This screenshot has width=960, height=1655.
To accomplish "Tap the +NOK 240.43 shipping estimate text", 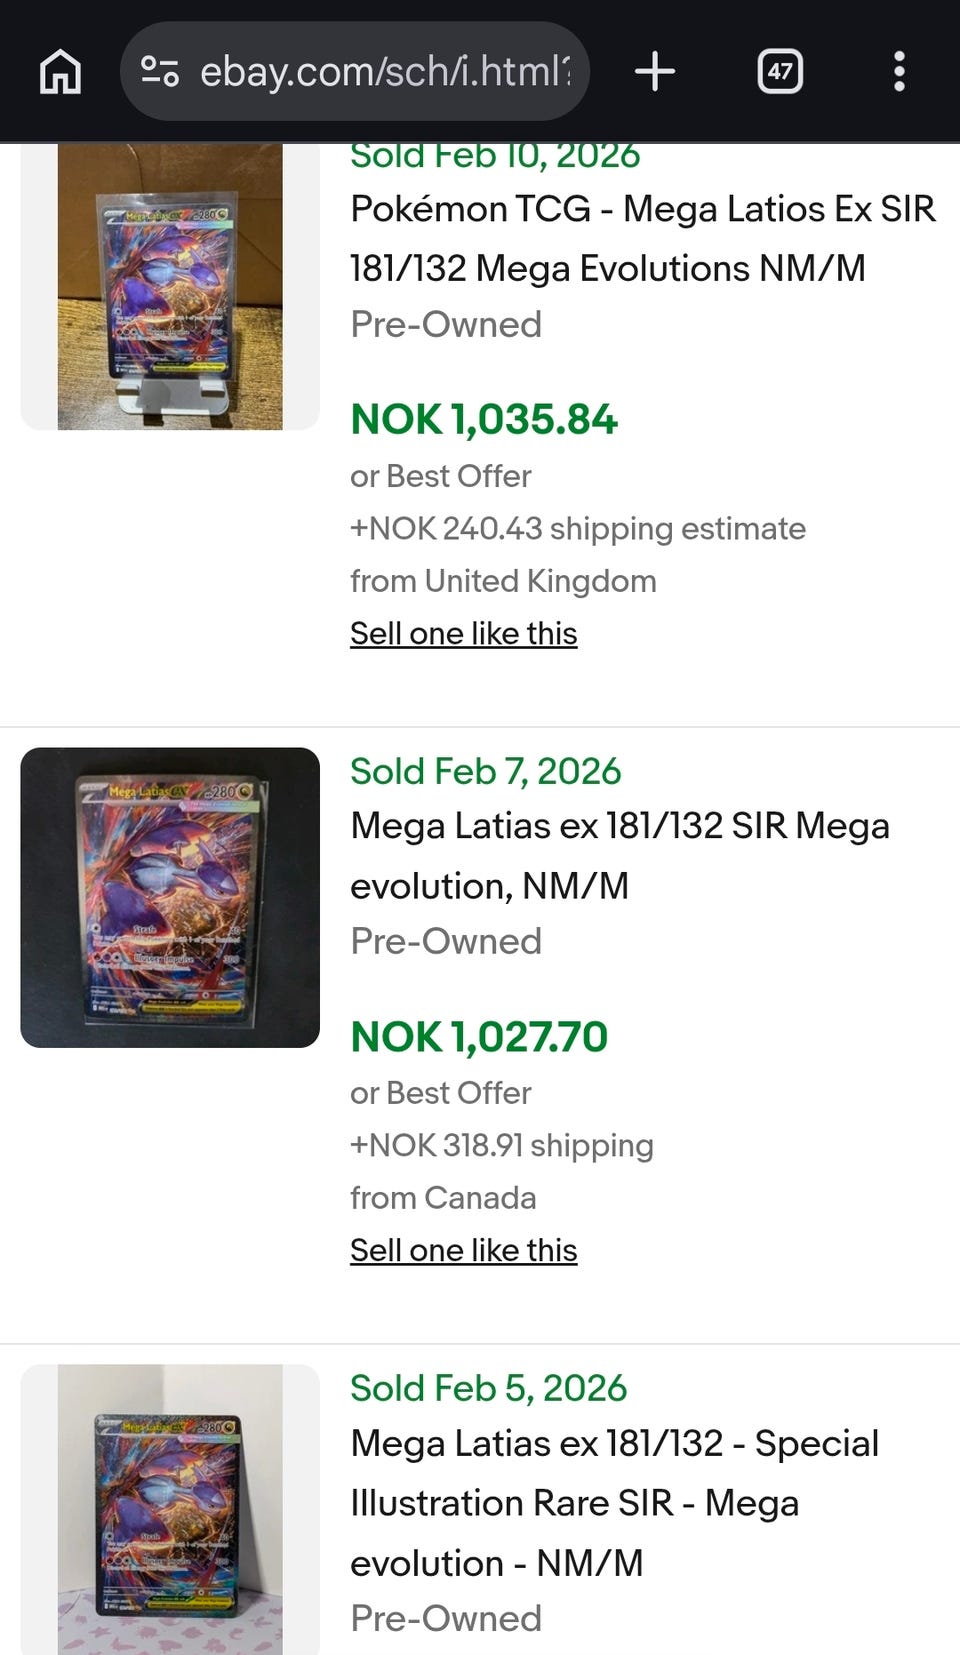I will (x=578, y=528).
